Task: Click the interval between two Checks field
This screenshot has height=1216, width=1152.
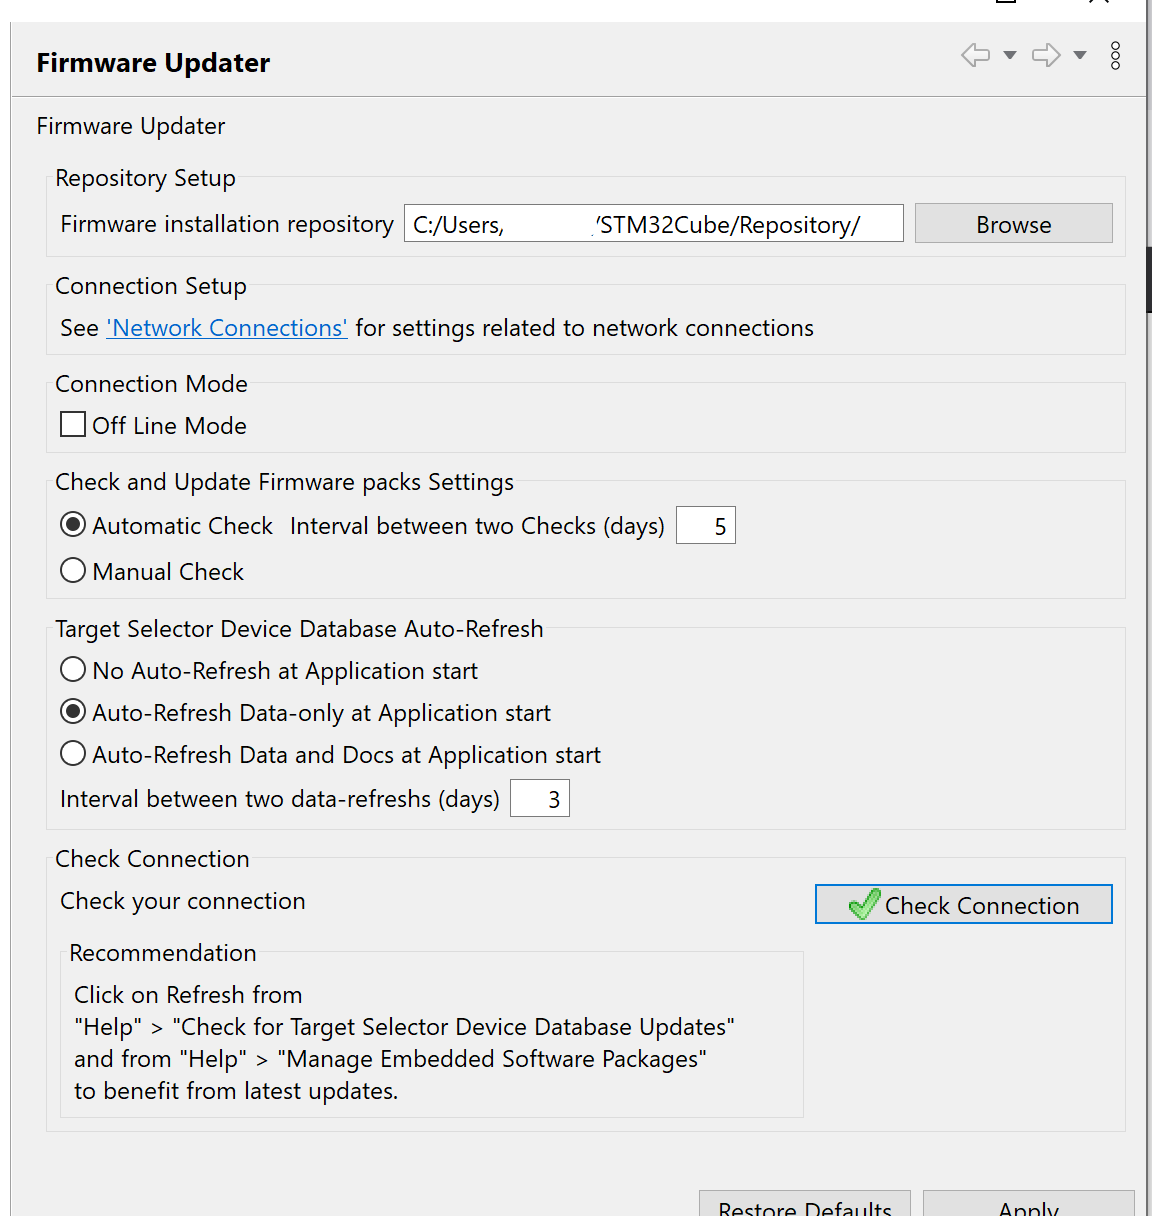Action: click(x=706, y=525)
